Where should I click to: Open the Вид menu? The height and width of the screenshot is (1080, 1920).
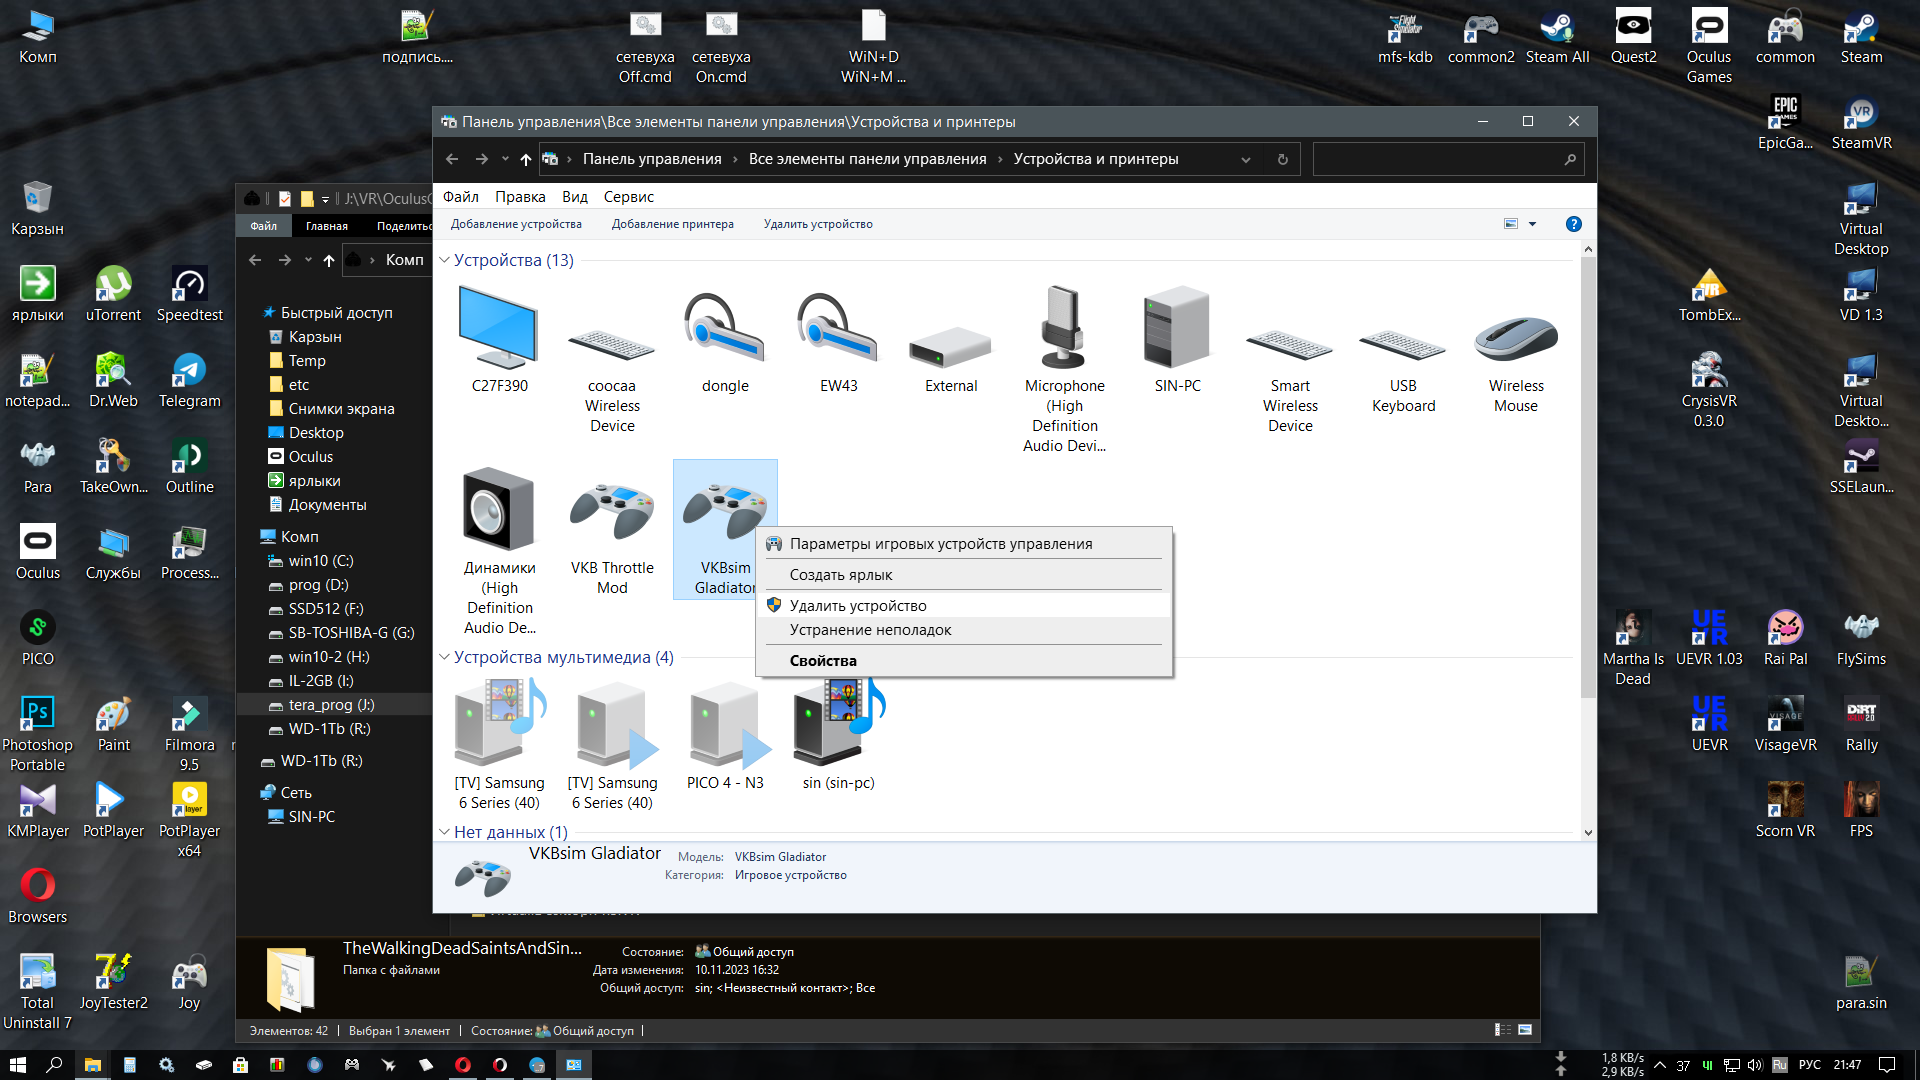click(x=575, y=197)
